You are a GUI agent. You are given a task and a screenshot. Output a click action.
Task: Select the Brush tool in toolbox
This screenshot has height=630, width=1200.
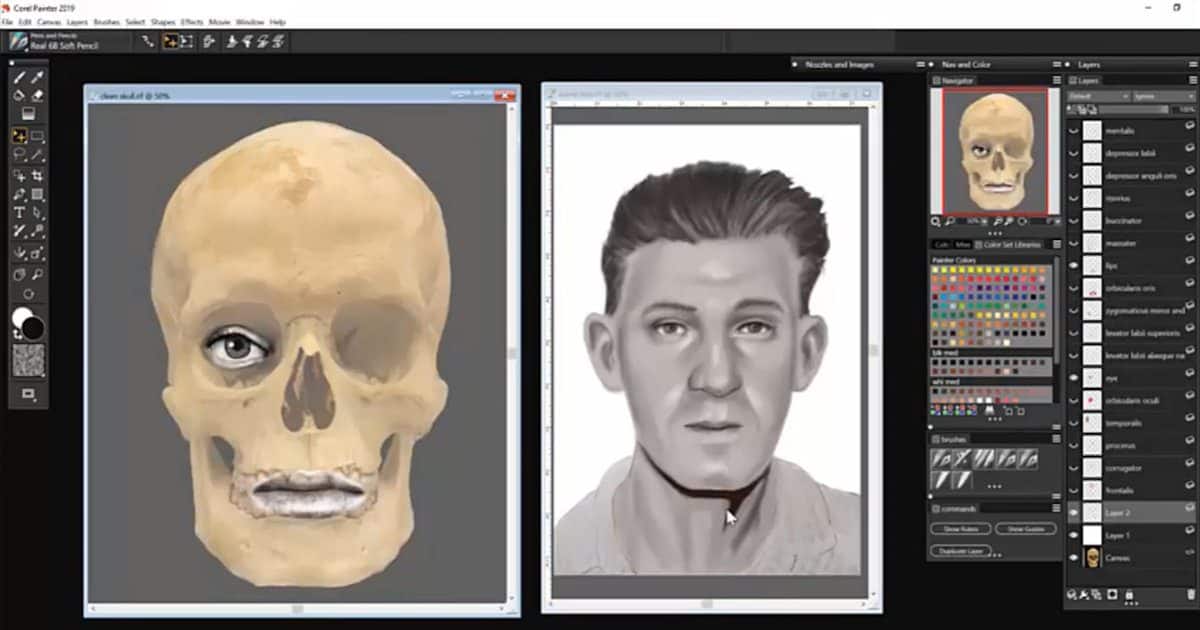coord(19,77)
